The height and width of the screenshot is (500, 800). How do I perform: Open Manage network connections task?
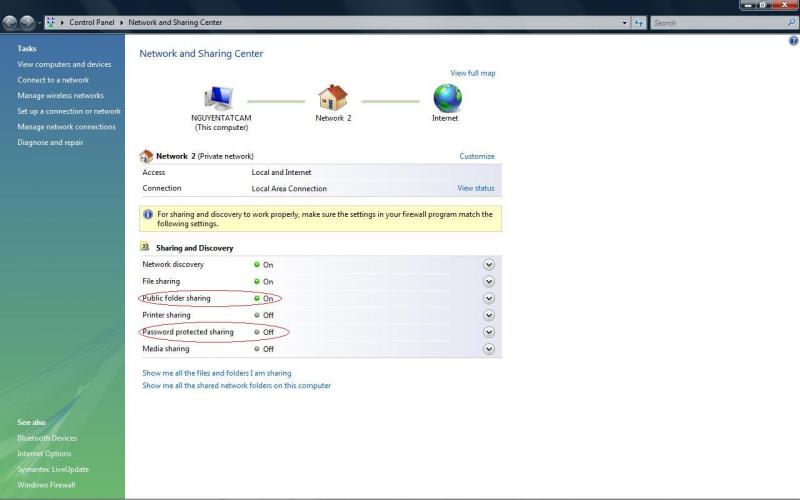point(66,127)
